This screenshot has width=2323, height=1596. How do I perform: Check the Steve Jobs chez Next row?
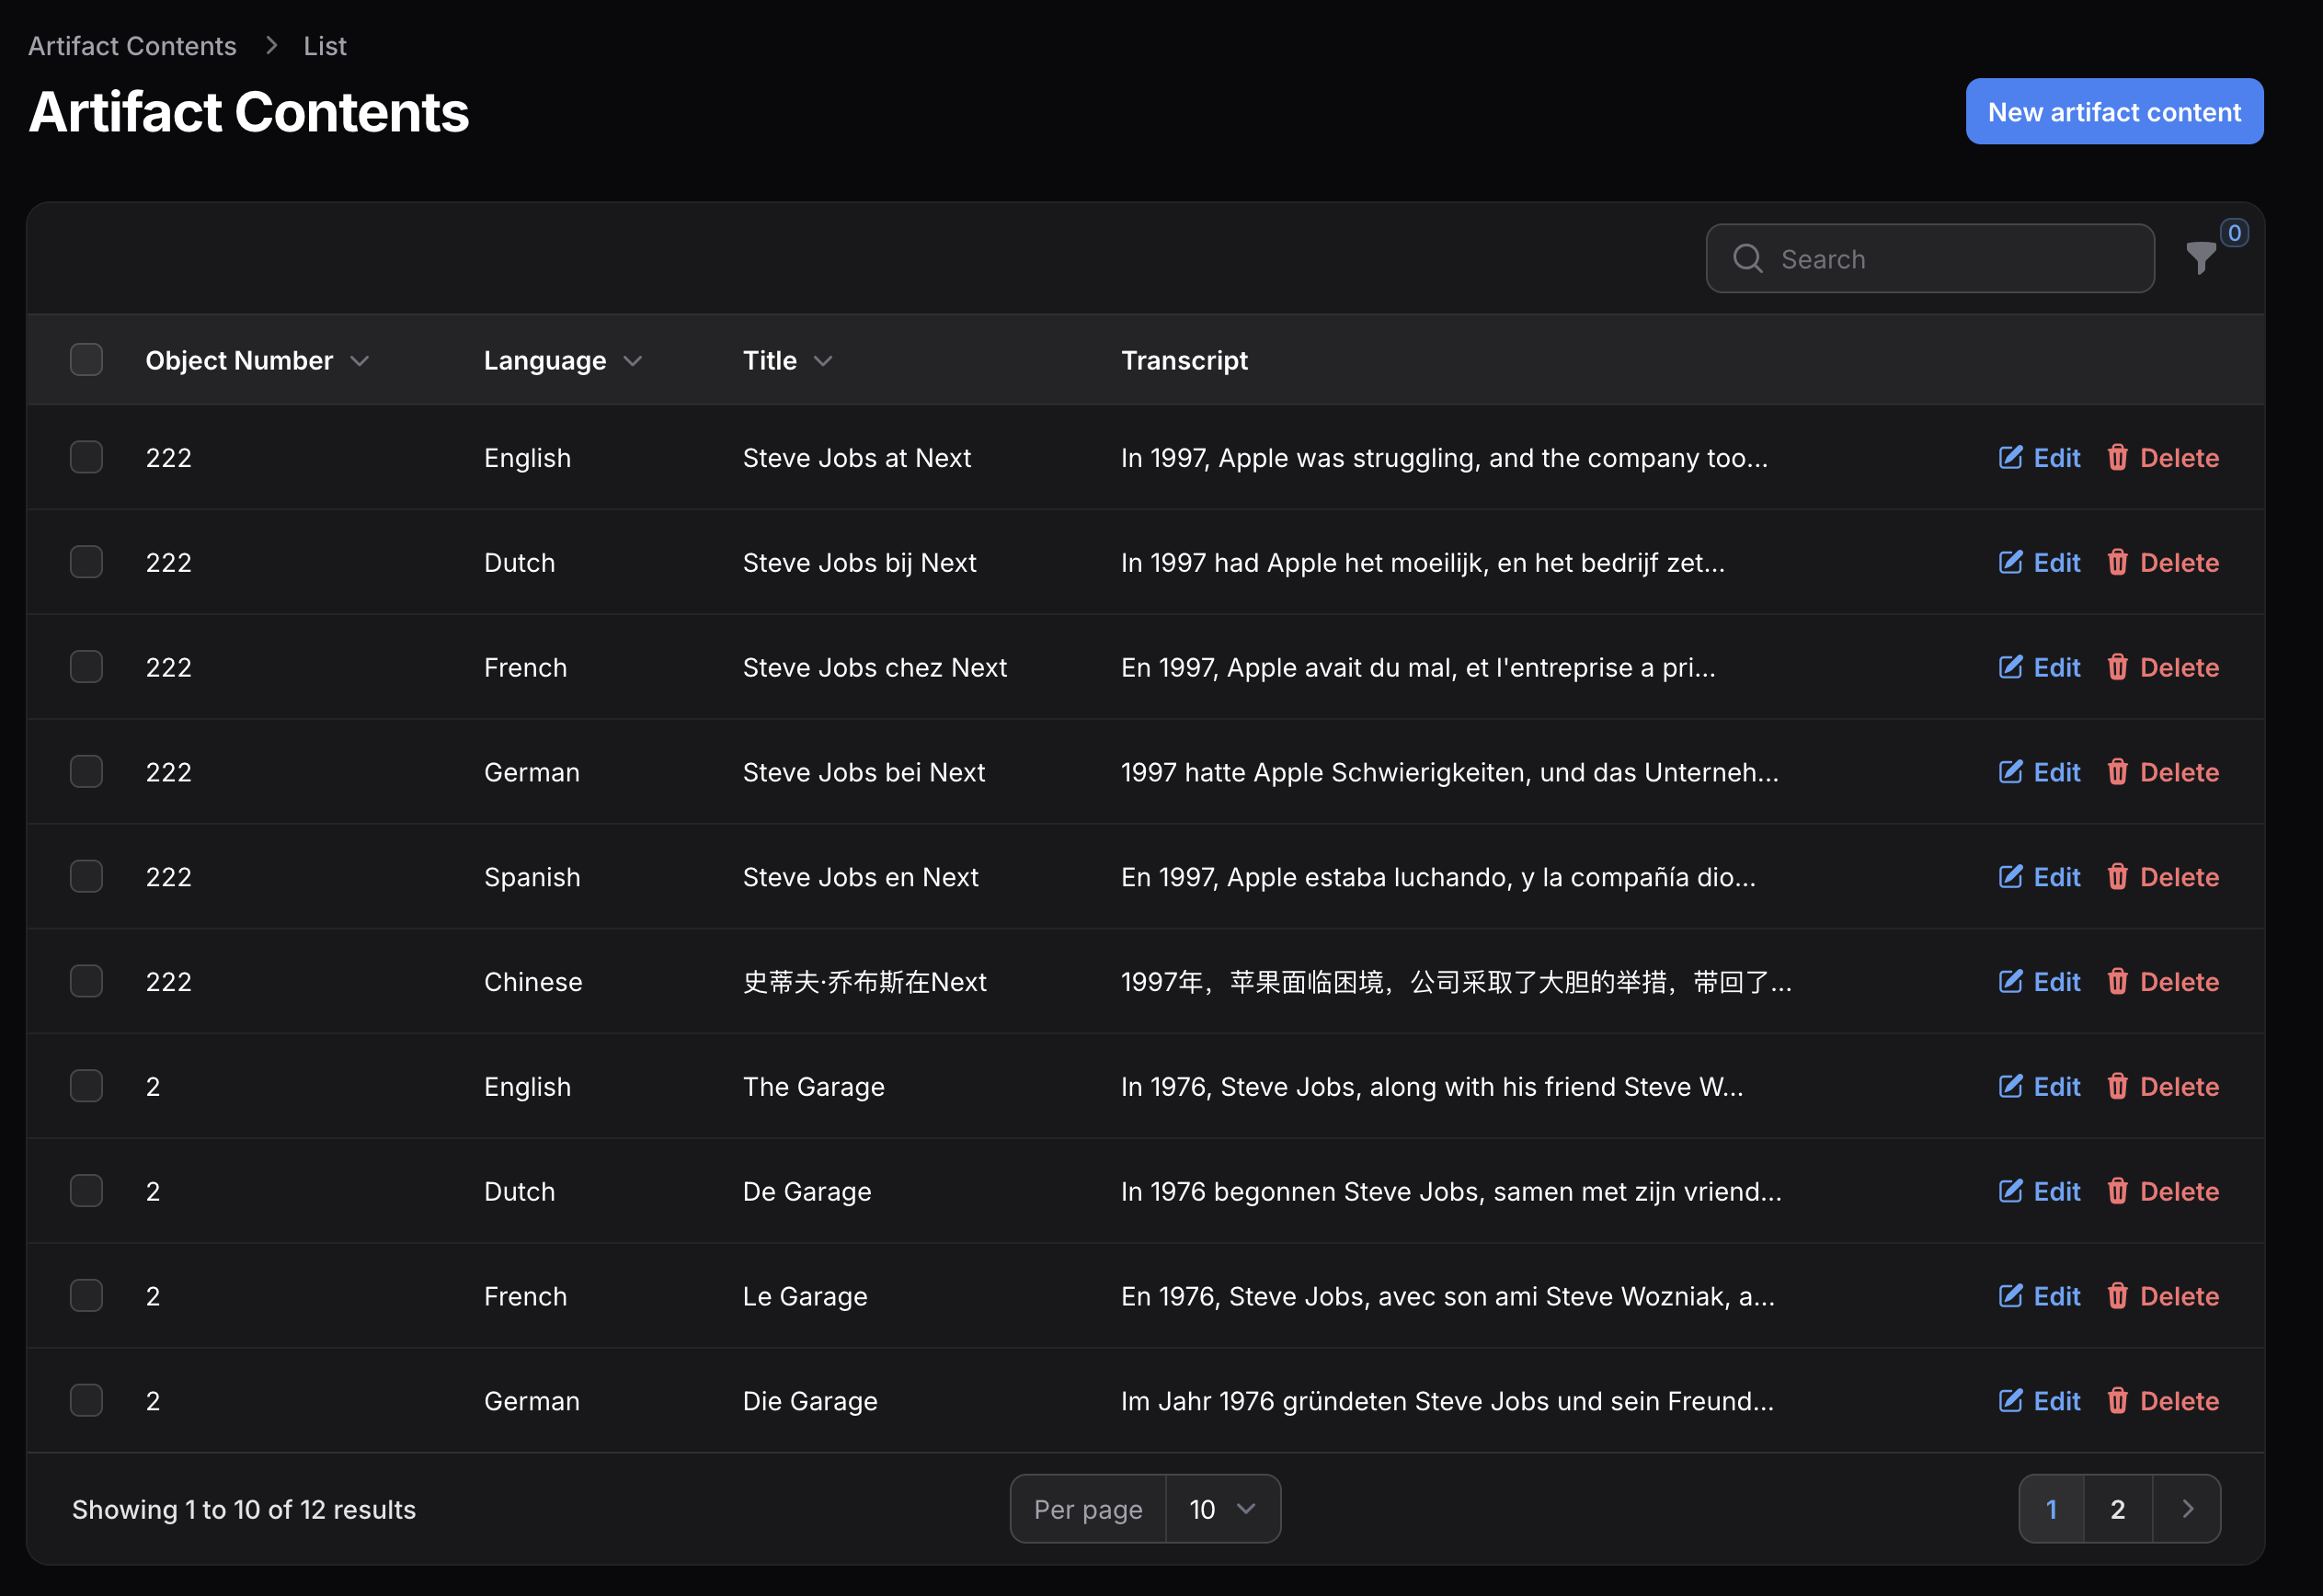pos(87,667)
